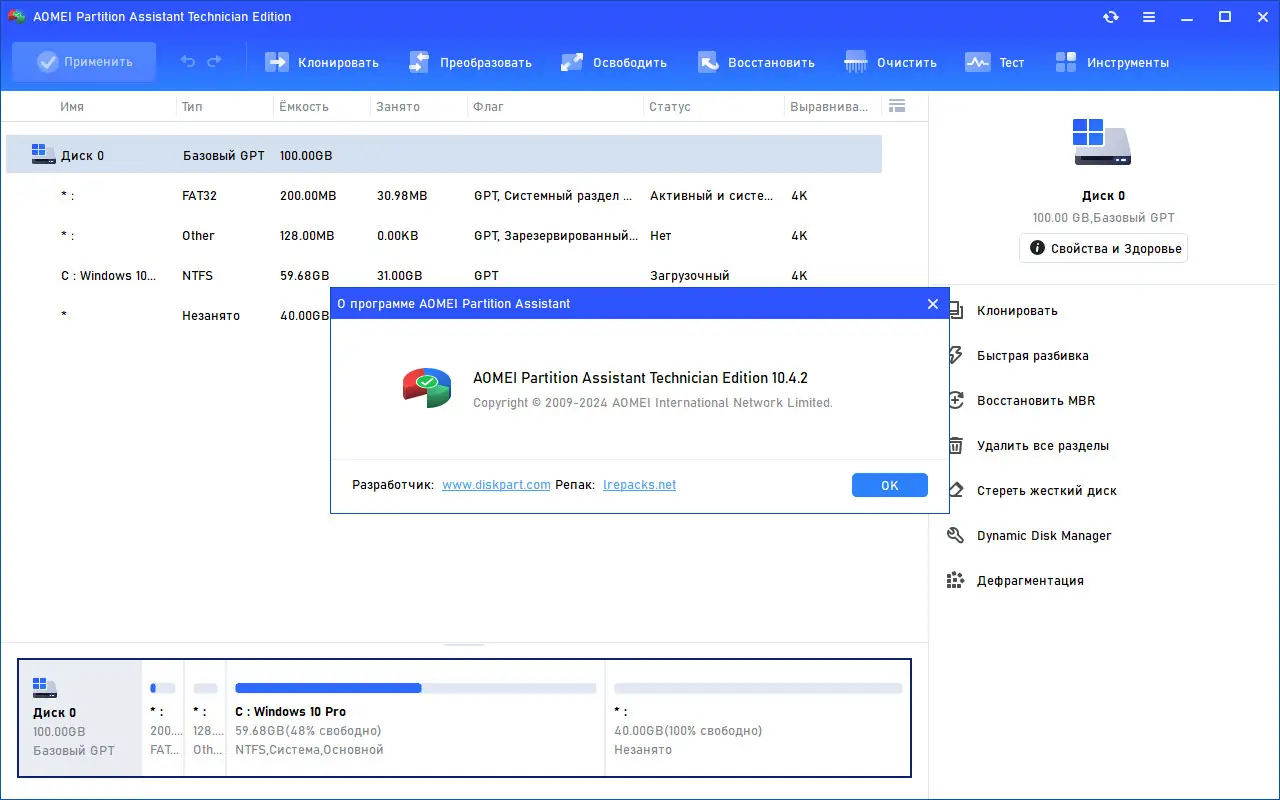Sort by the Имя column header
The width and height of the screenshot is (1280, 800).
[x=72, y=107]
